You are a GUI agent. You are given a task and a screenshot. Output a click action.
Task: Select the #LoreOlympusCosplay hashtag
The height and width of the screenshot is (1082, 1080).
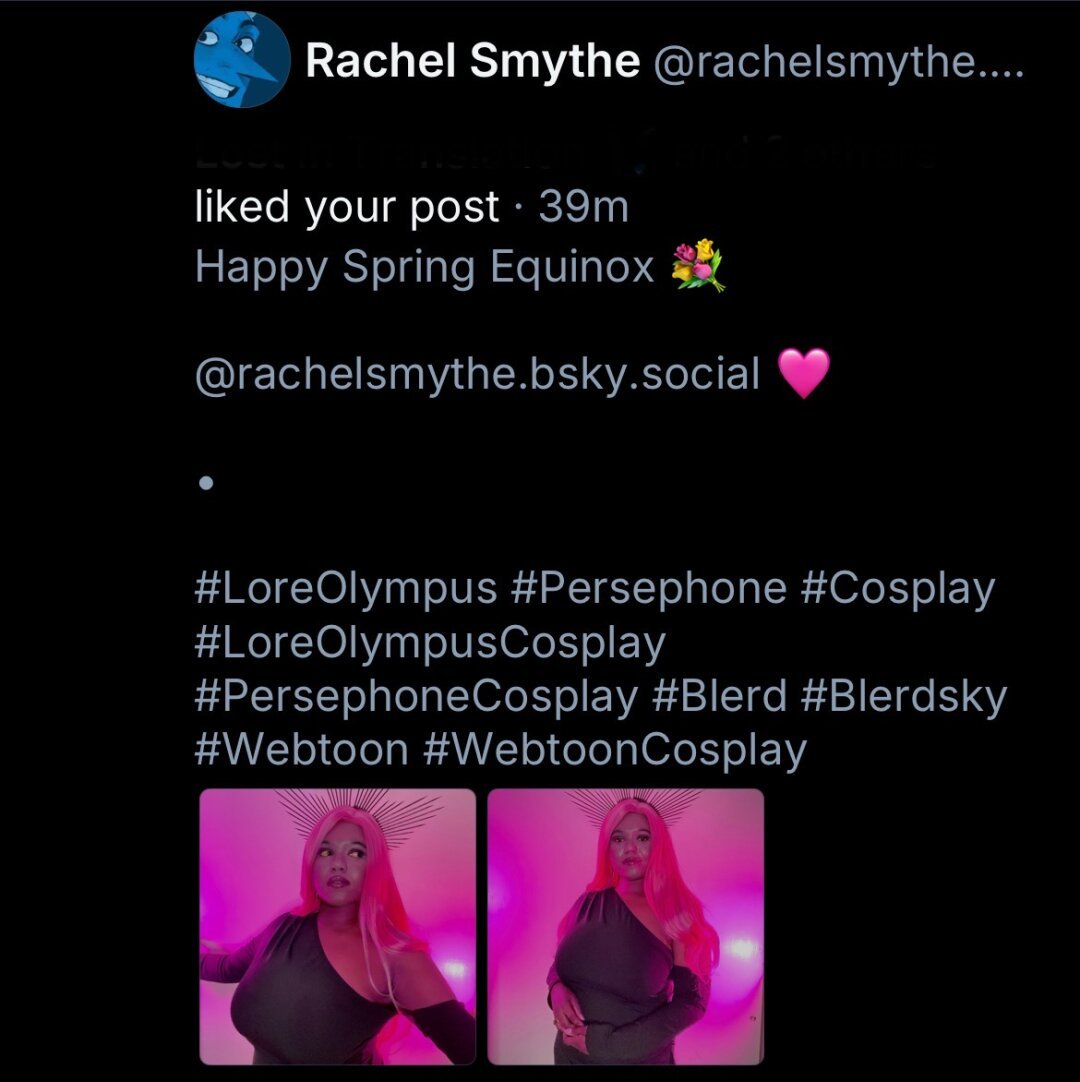coord(430,643)
